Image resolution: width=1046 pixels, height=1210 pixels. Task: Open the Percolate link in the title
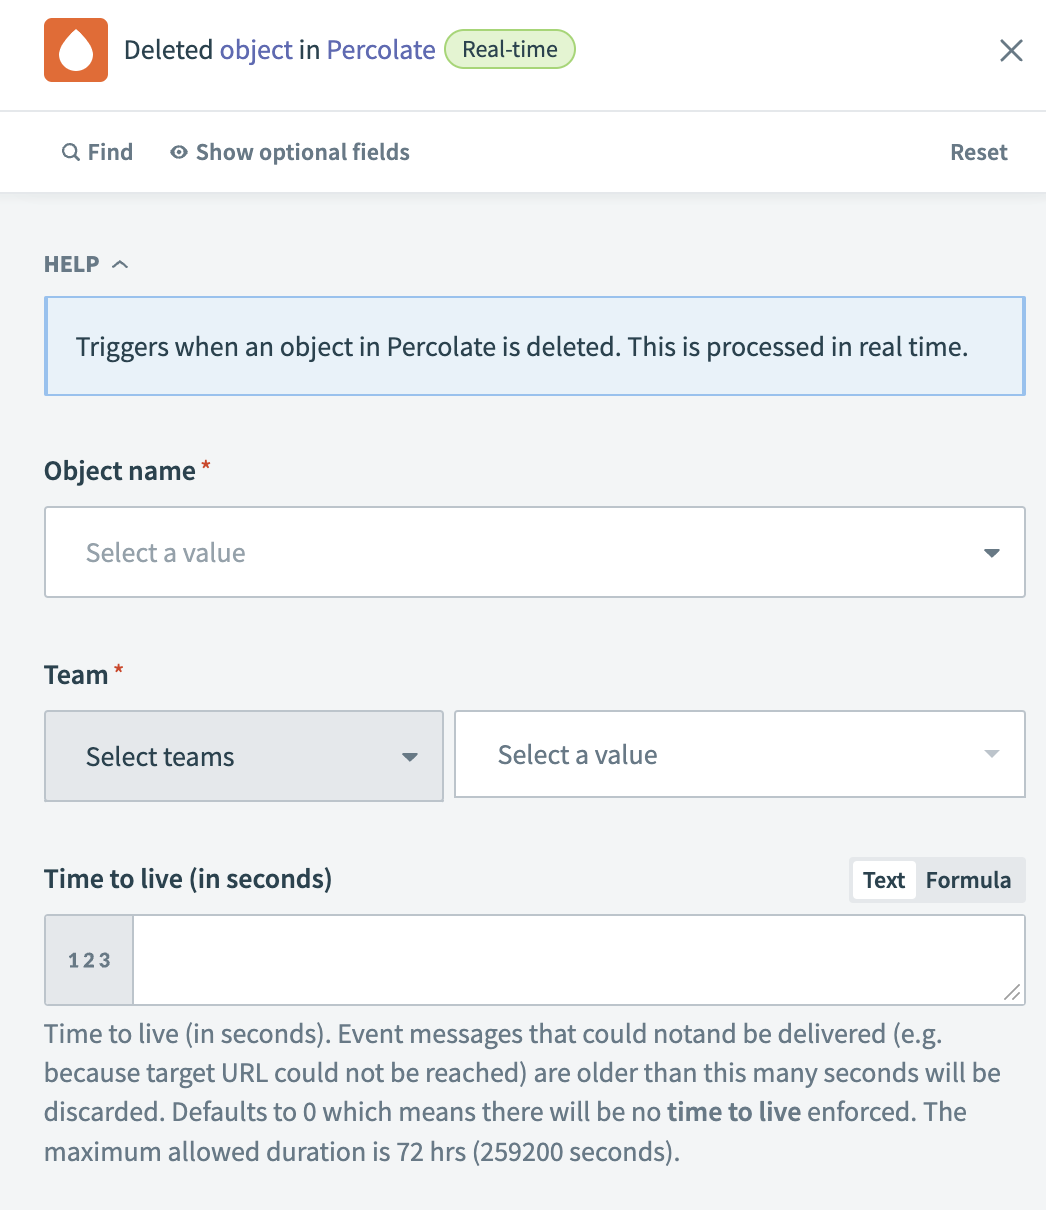pyautogui.click(x=380, y=49)
